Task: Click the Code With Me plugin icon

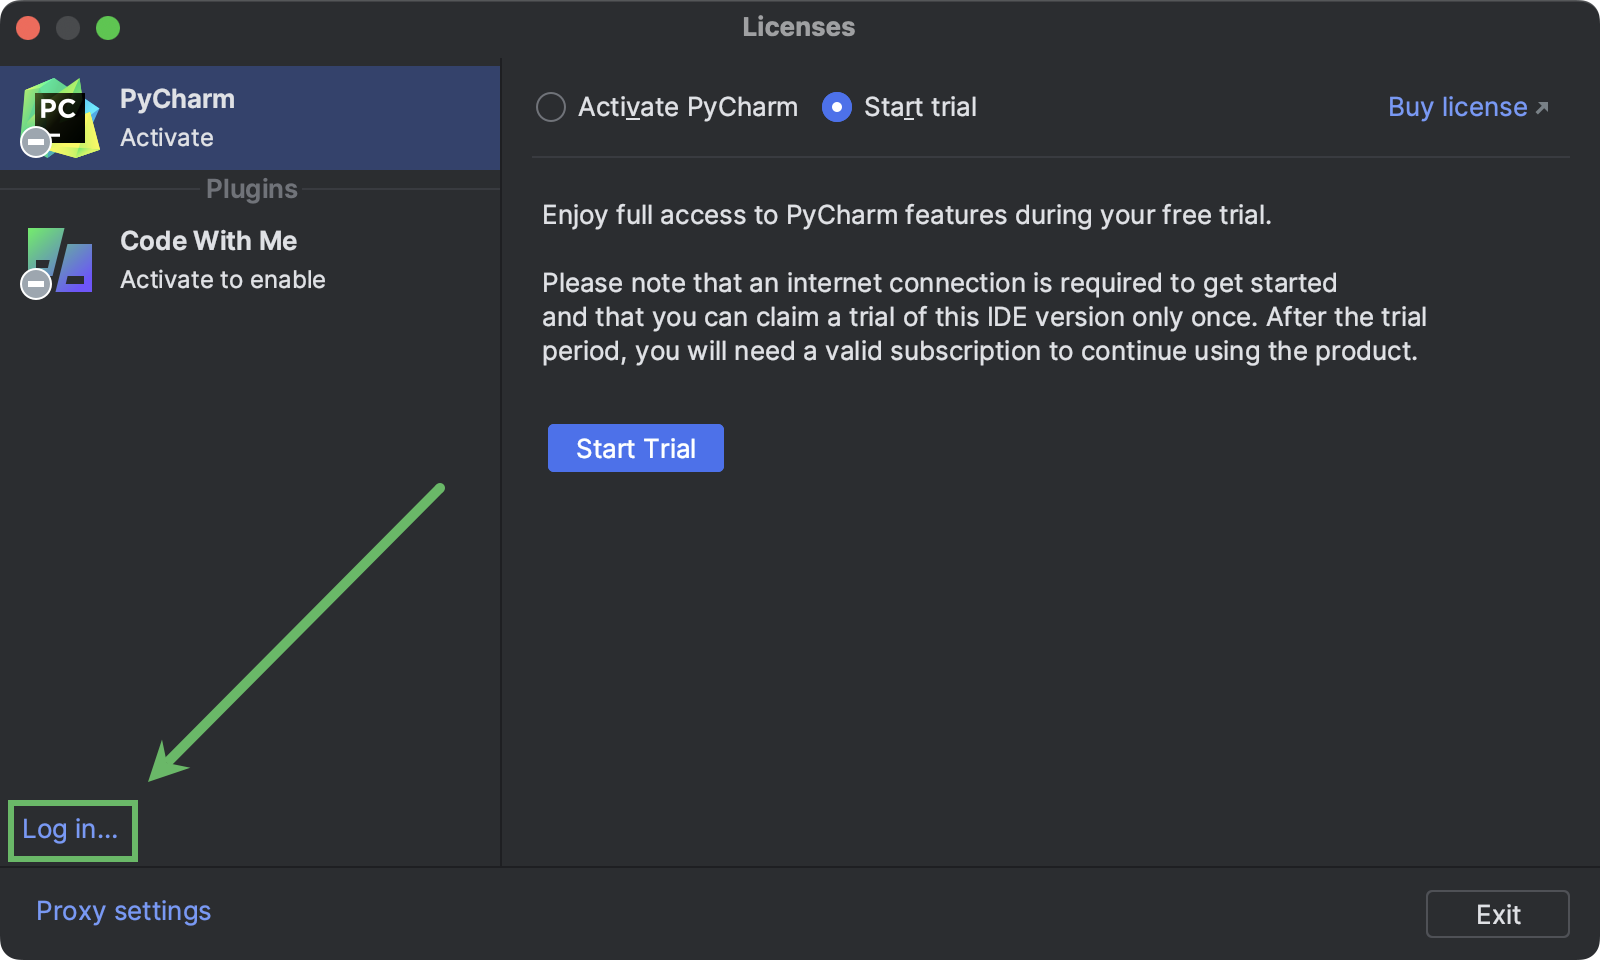Action: point(57,260)
